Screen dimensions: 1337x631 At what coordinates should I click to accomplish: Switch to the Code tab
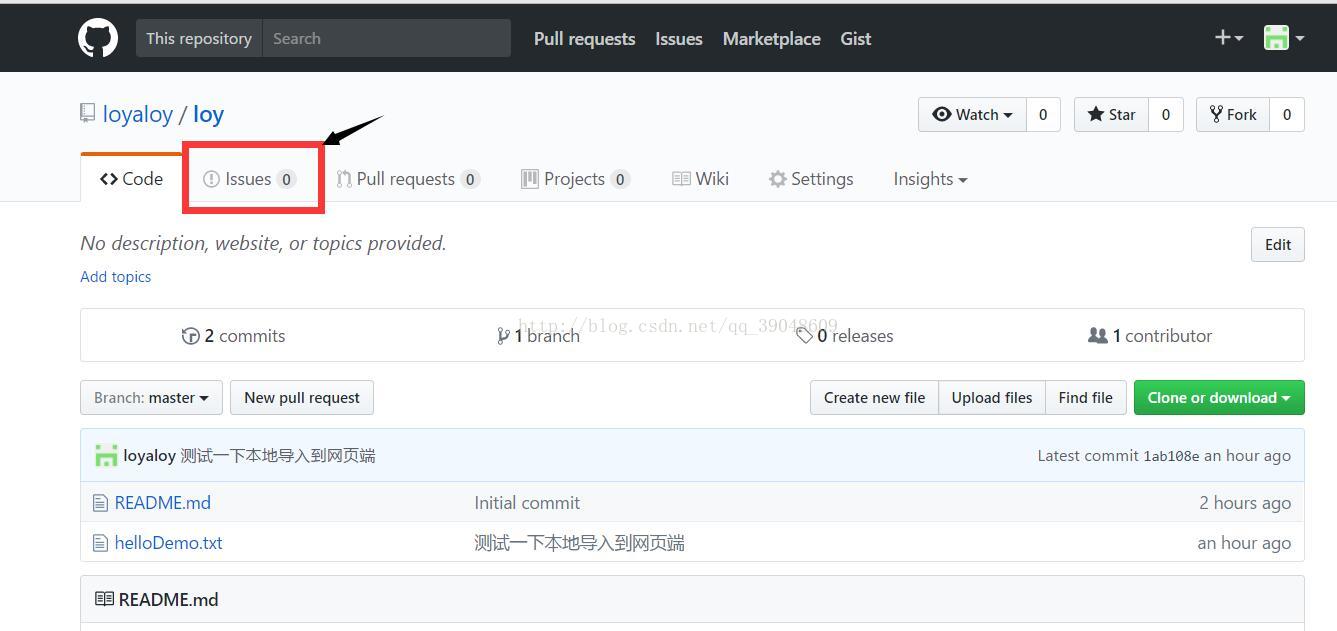coord(131,178)
